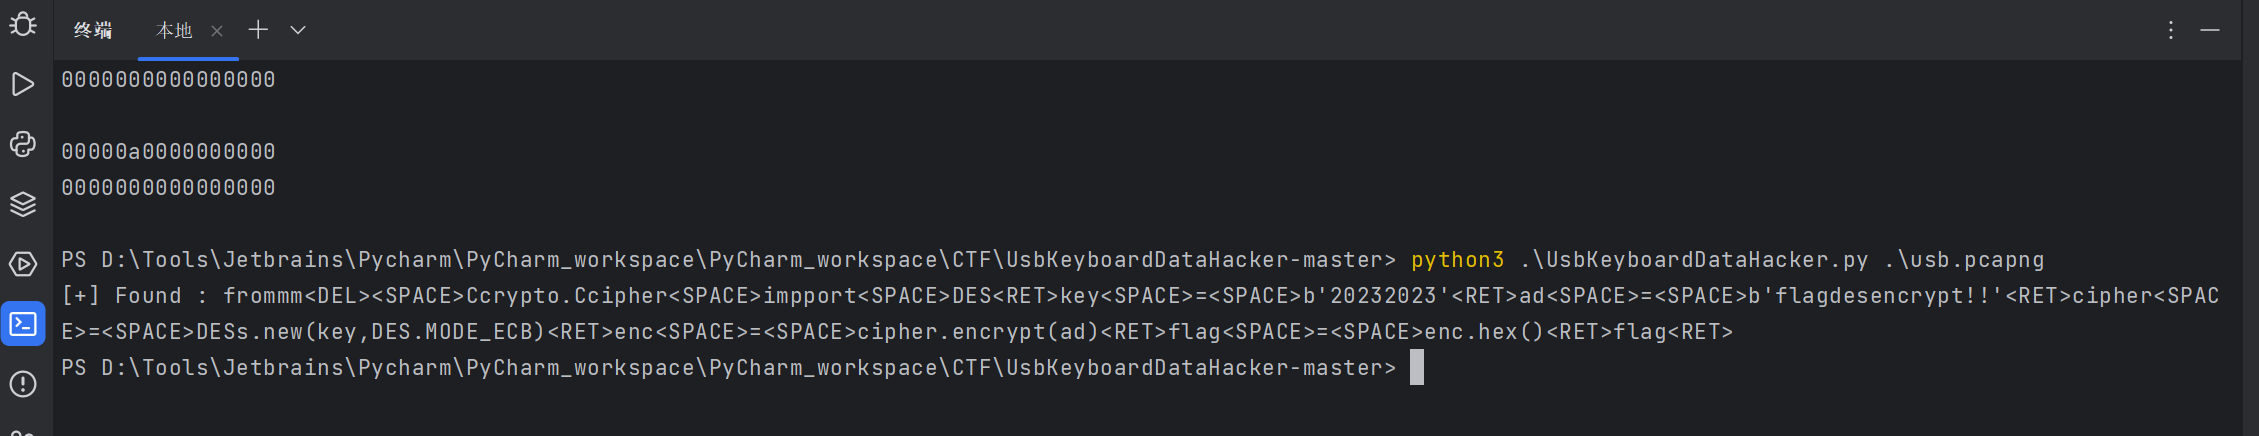Open the Run tool window icon

tap(23, 84)
